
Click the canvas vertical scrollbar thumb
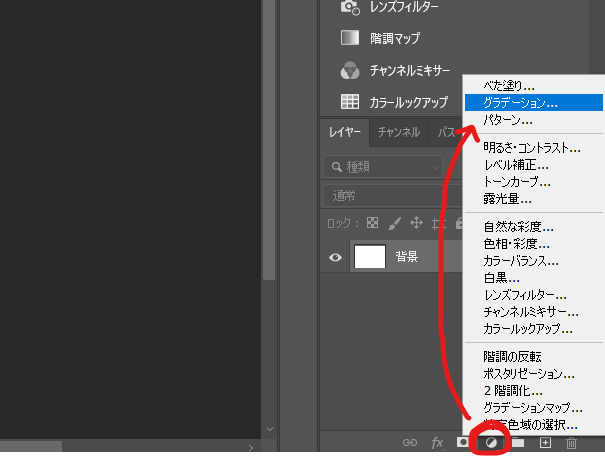(269, 139)
